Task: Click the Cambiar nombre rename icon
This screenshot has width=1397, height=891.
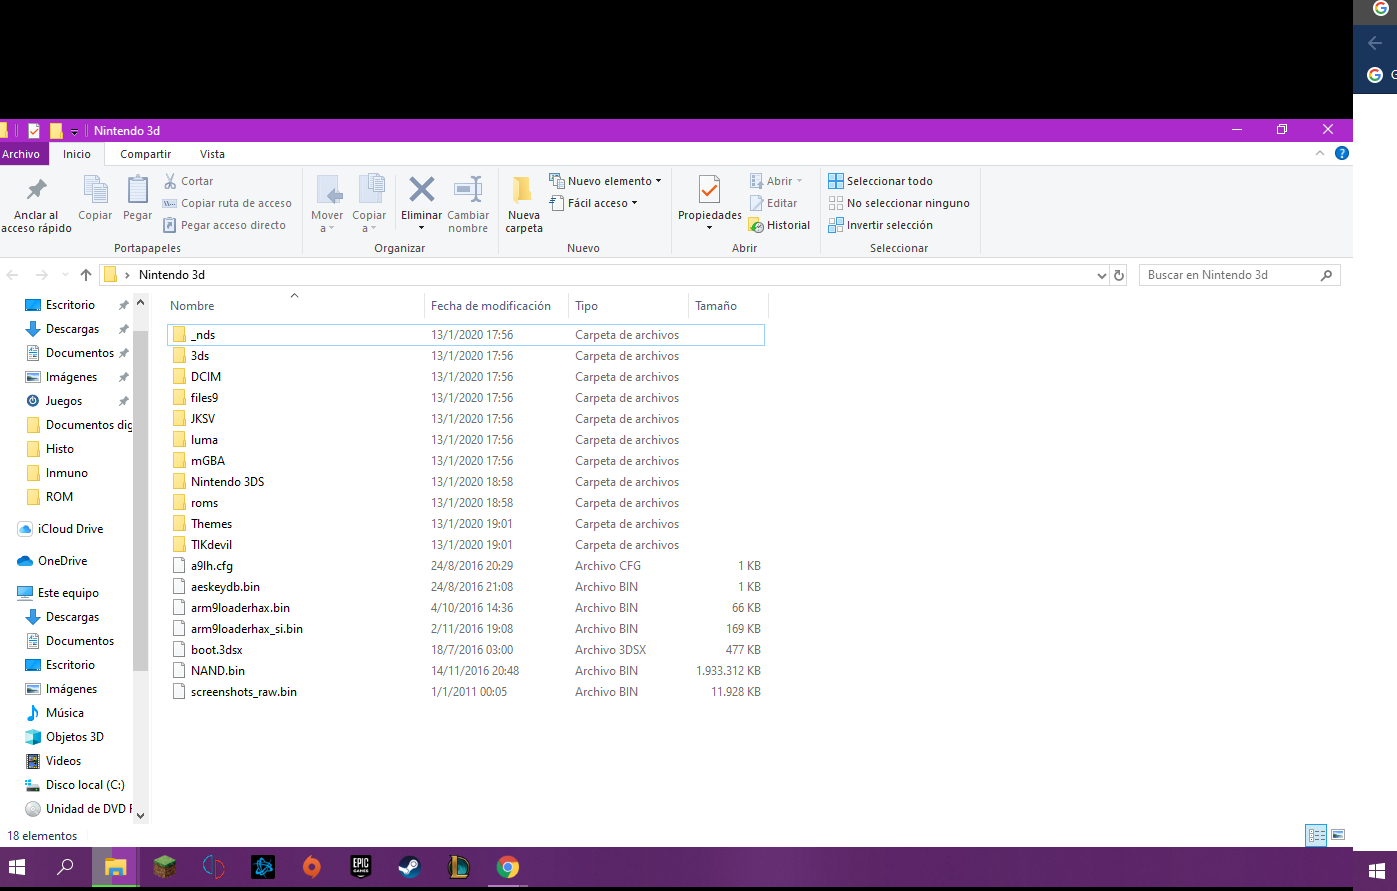Action: point(468,190)
